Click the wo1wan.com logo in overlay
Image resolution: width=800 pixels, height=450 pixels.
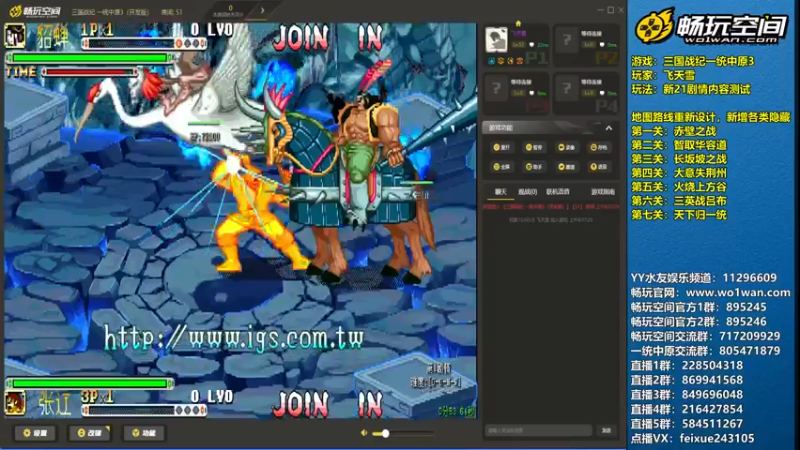(710, 26)
